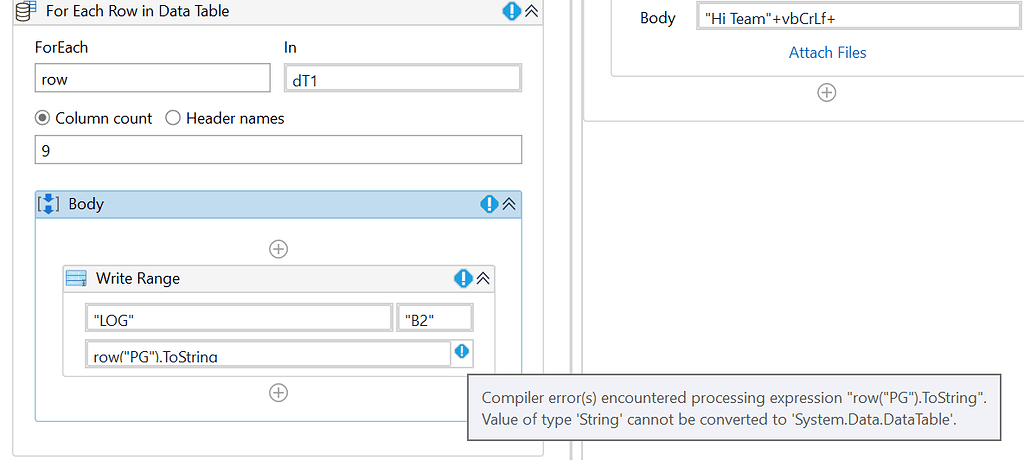Viewport: 1024px width, 461px height.
Task: Click the For Each Row data table icon
Action: tap(23, 10)
